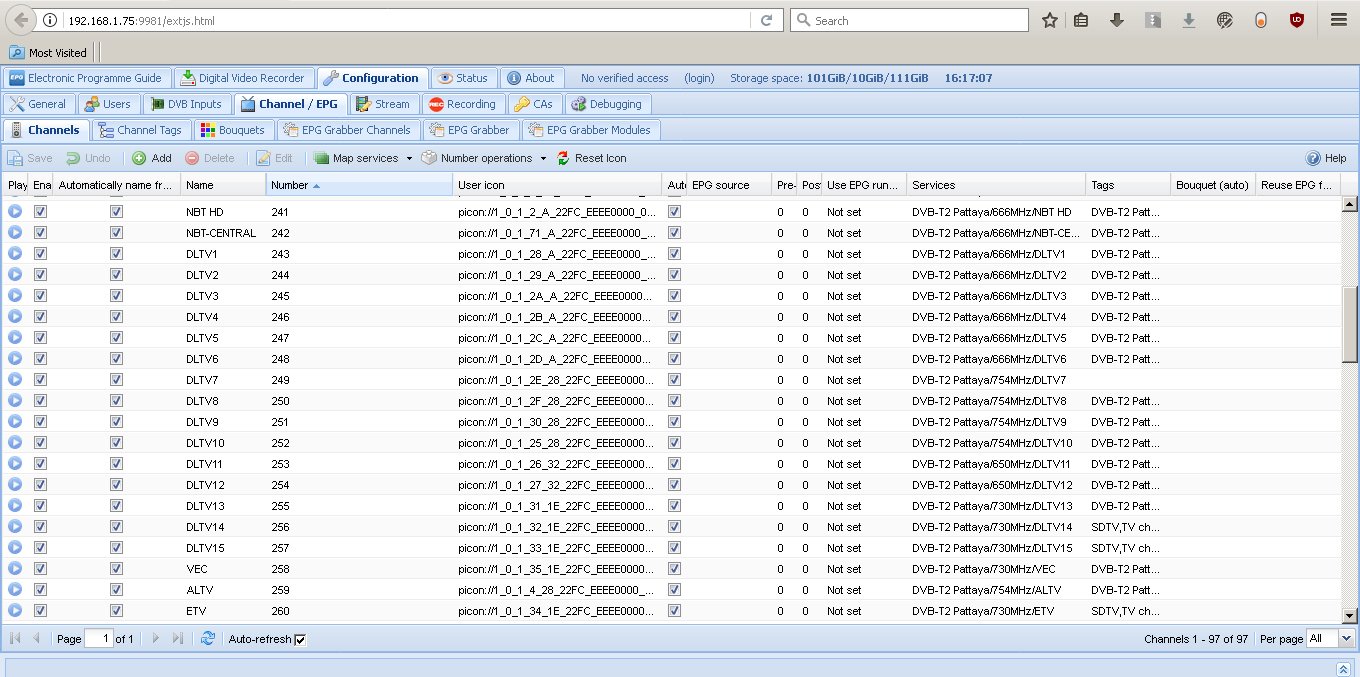Toggle auto name for ETV
Image resolution: width=1360 pixels, height=677 pixels.
pos(116,611)
